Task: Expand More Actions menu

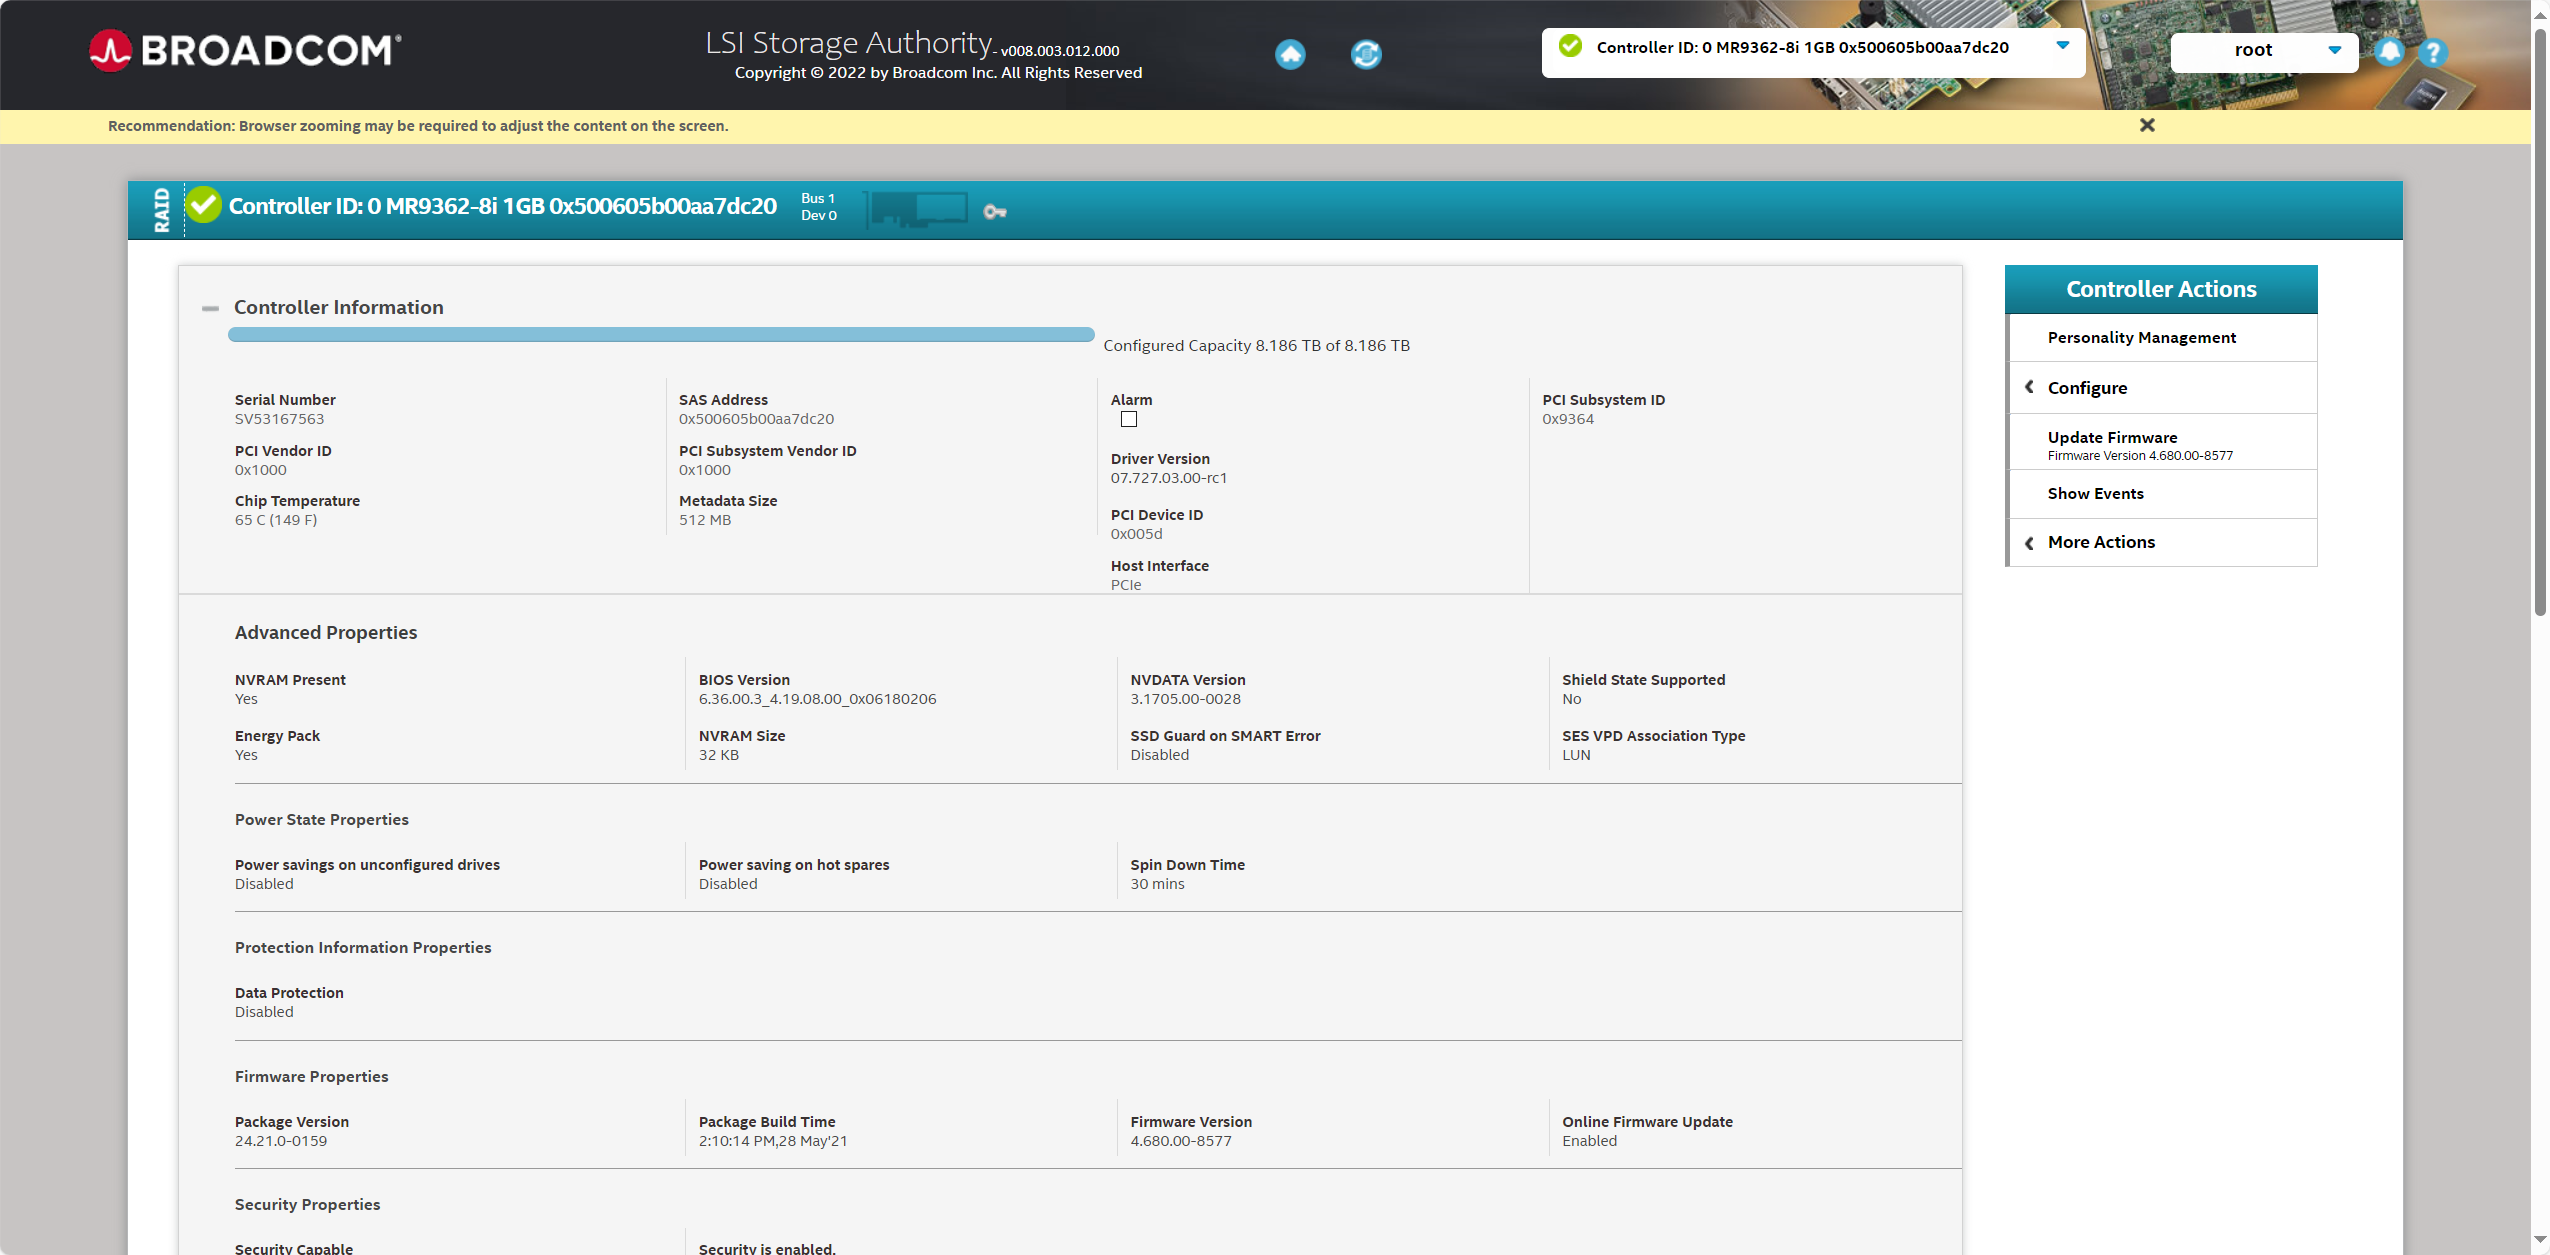Action: click(x=2101, y=542)
